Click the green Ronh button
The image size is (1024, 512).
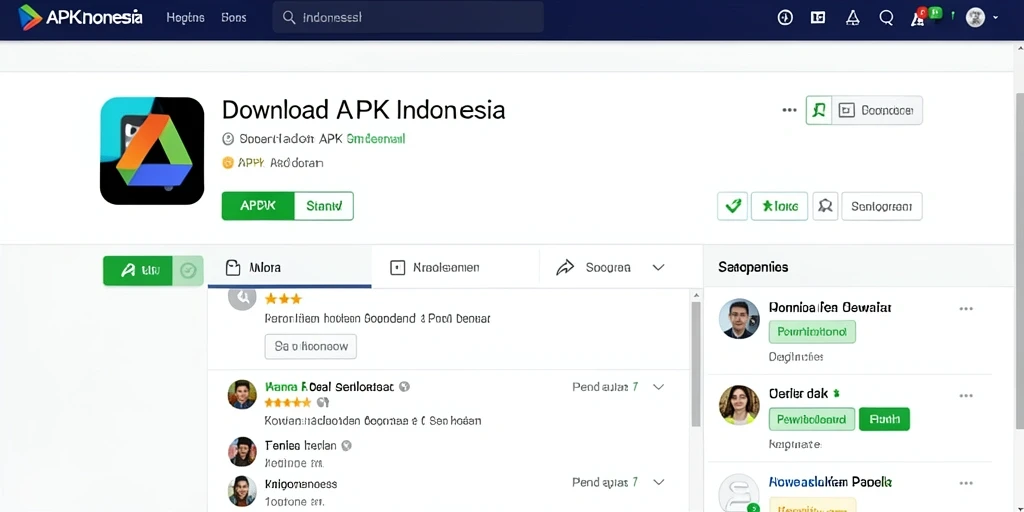[884, 419]
